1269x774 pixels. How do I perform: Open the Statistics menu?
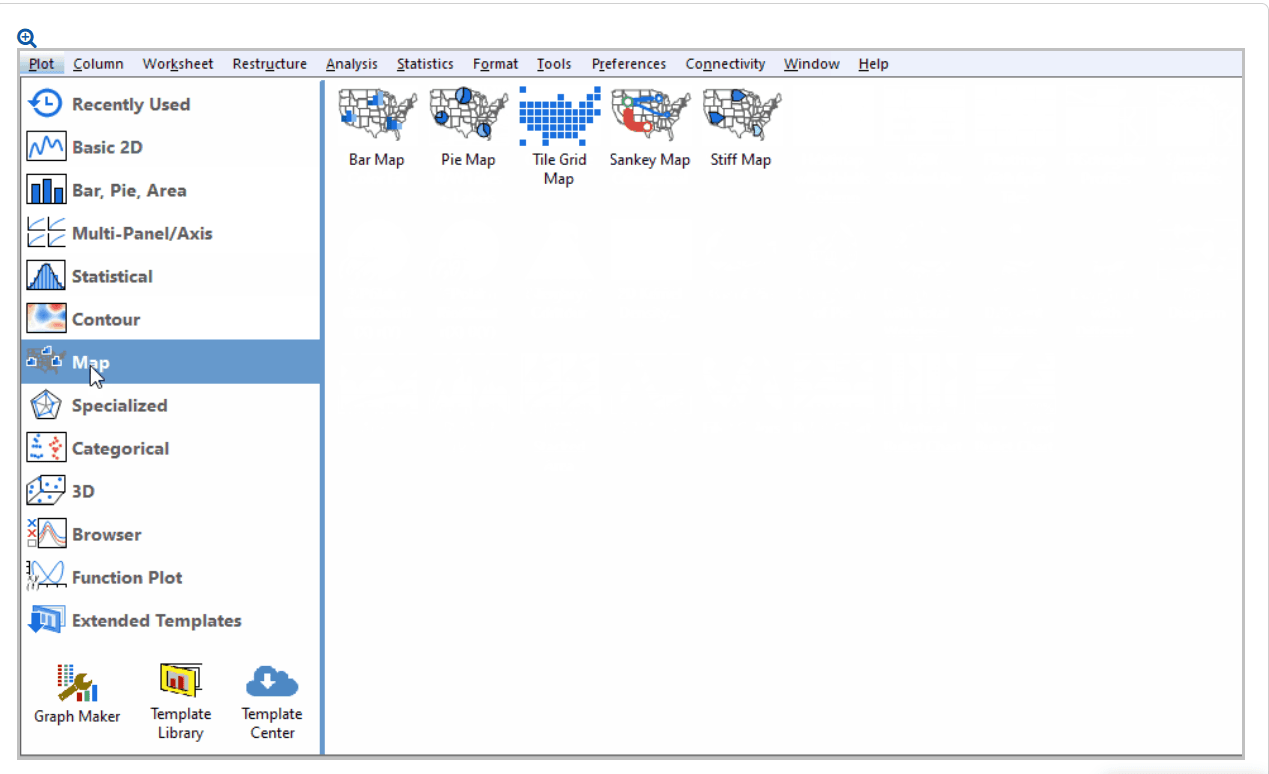[425, 63]
